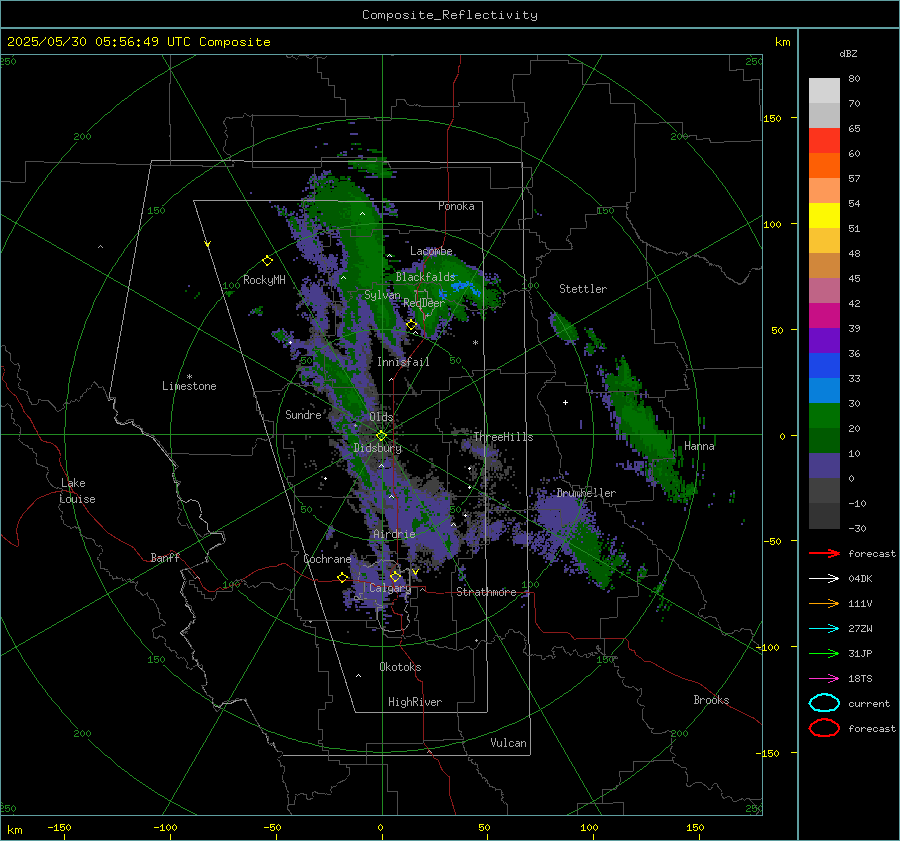Image resolution: width=900 pixels, height=841 pixels.
Task: Click the green 31JP arrow icon
Action: (x=824, y=653)
